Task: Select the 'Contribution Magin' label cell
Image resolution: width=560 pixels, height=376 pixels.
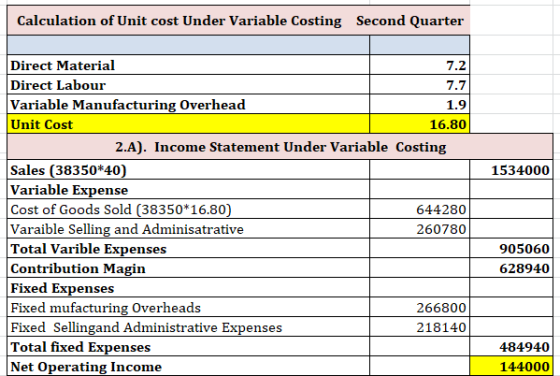Action: pyautogui.click(x=188, y=268)
